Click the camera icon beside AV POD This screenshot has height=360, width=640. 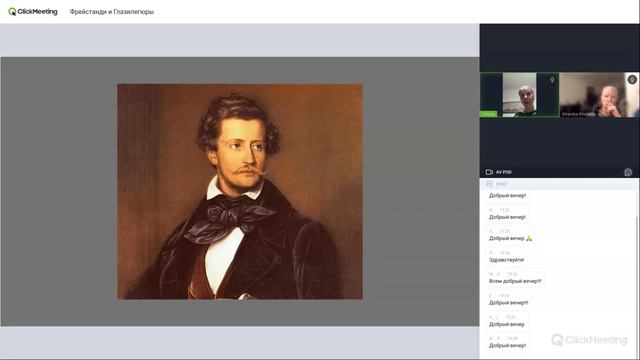(x=489, y=172)
